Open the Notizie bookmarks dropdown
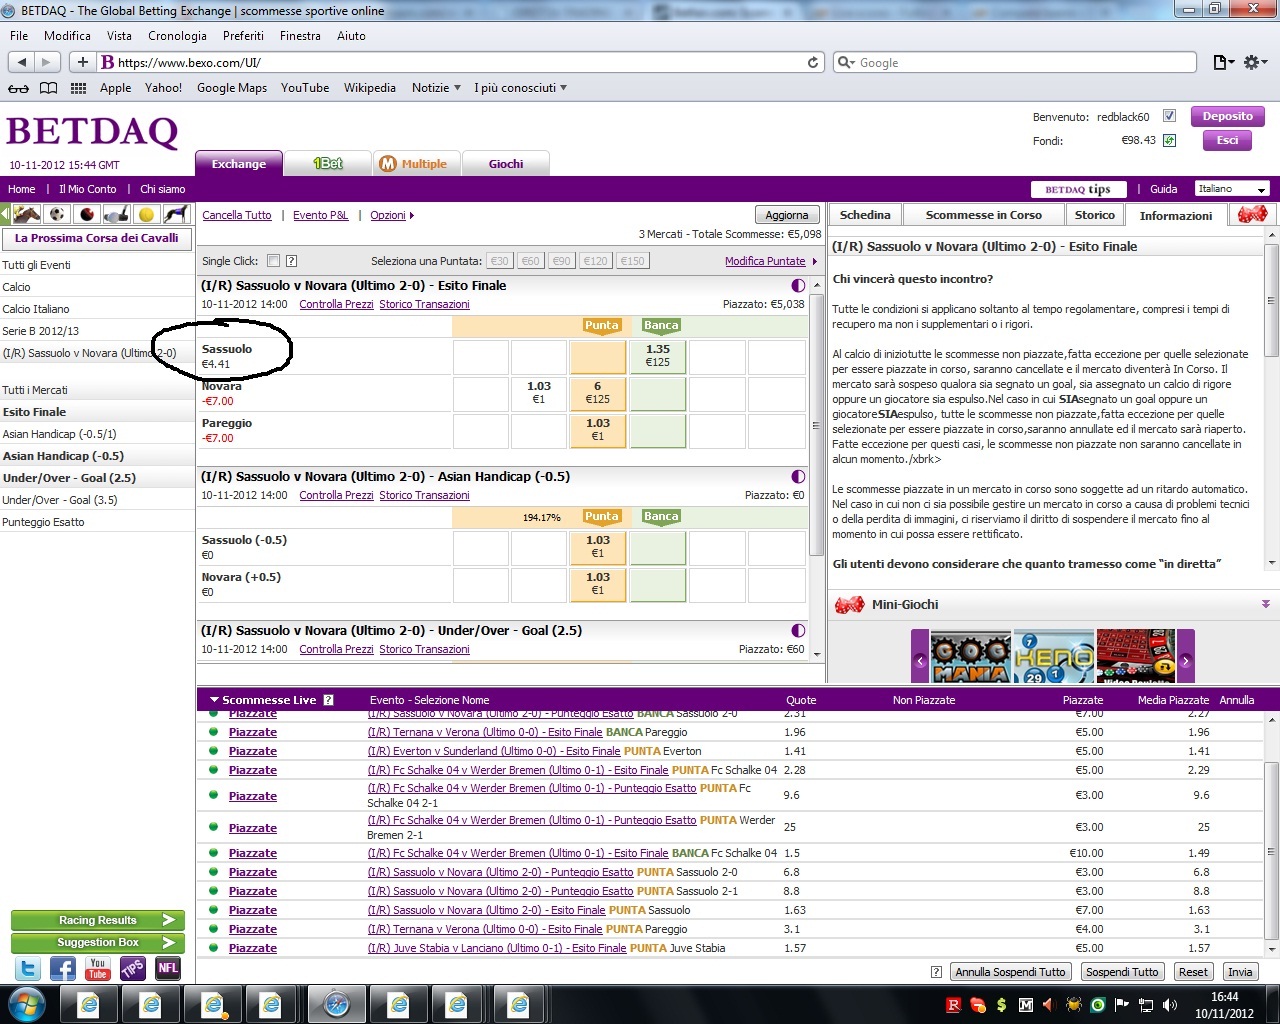Screen dimensions: 1280x1024 [436, 88]
